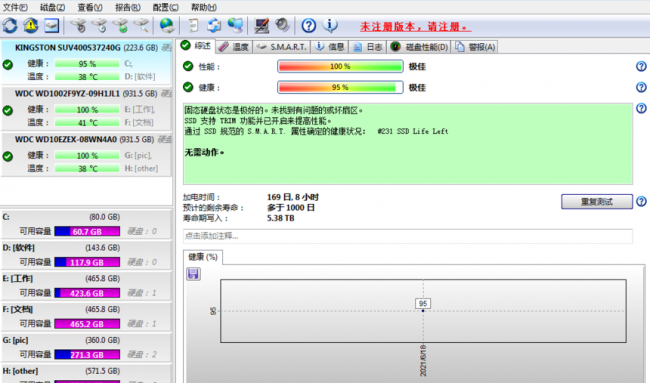Open the 报告(R) menu
The height and width of the screenshot is (383, 650).
127,7
